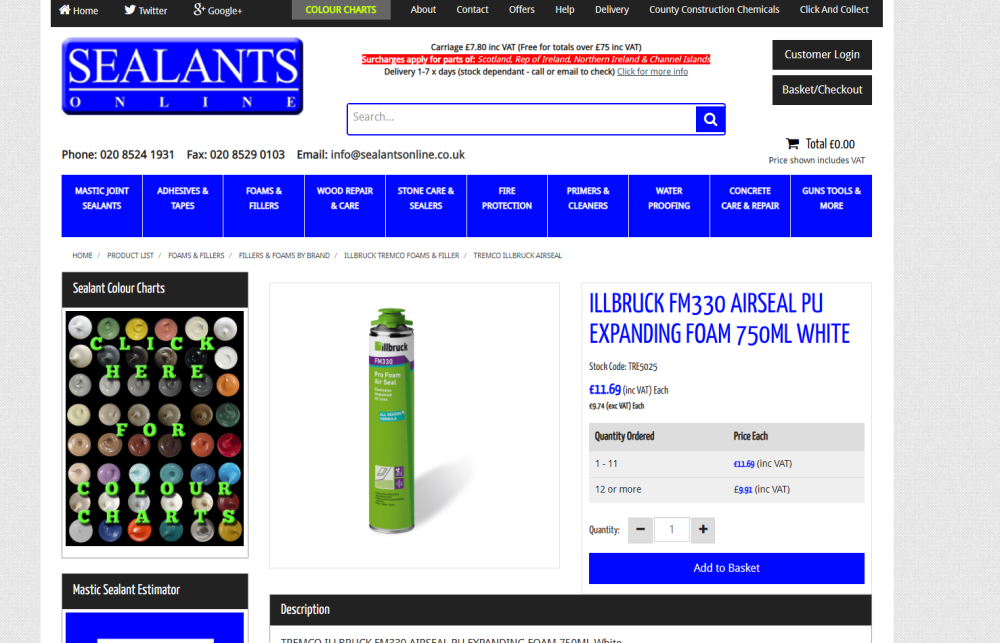Open the Contact page
1000x643 pixels.
[x=472, y=10]
